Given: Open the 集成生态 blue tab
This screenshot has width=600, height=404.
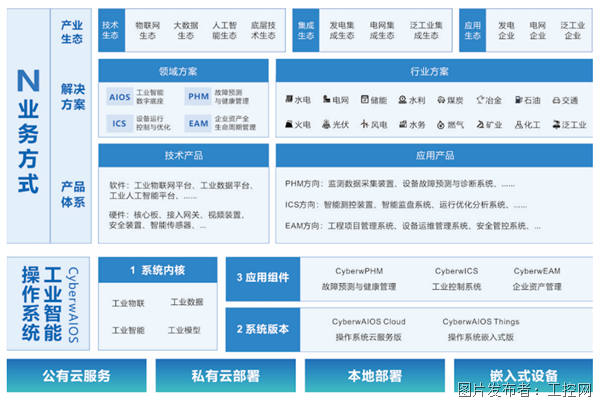Looking at the screenshot, I should (306, 30).
